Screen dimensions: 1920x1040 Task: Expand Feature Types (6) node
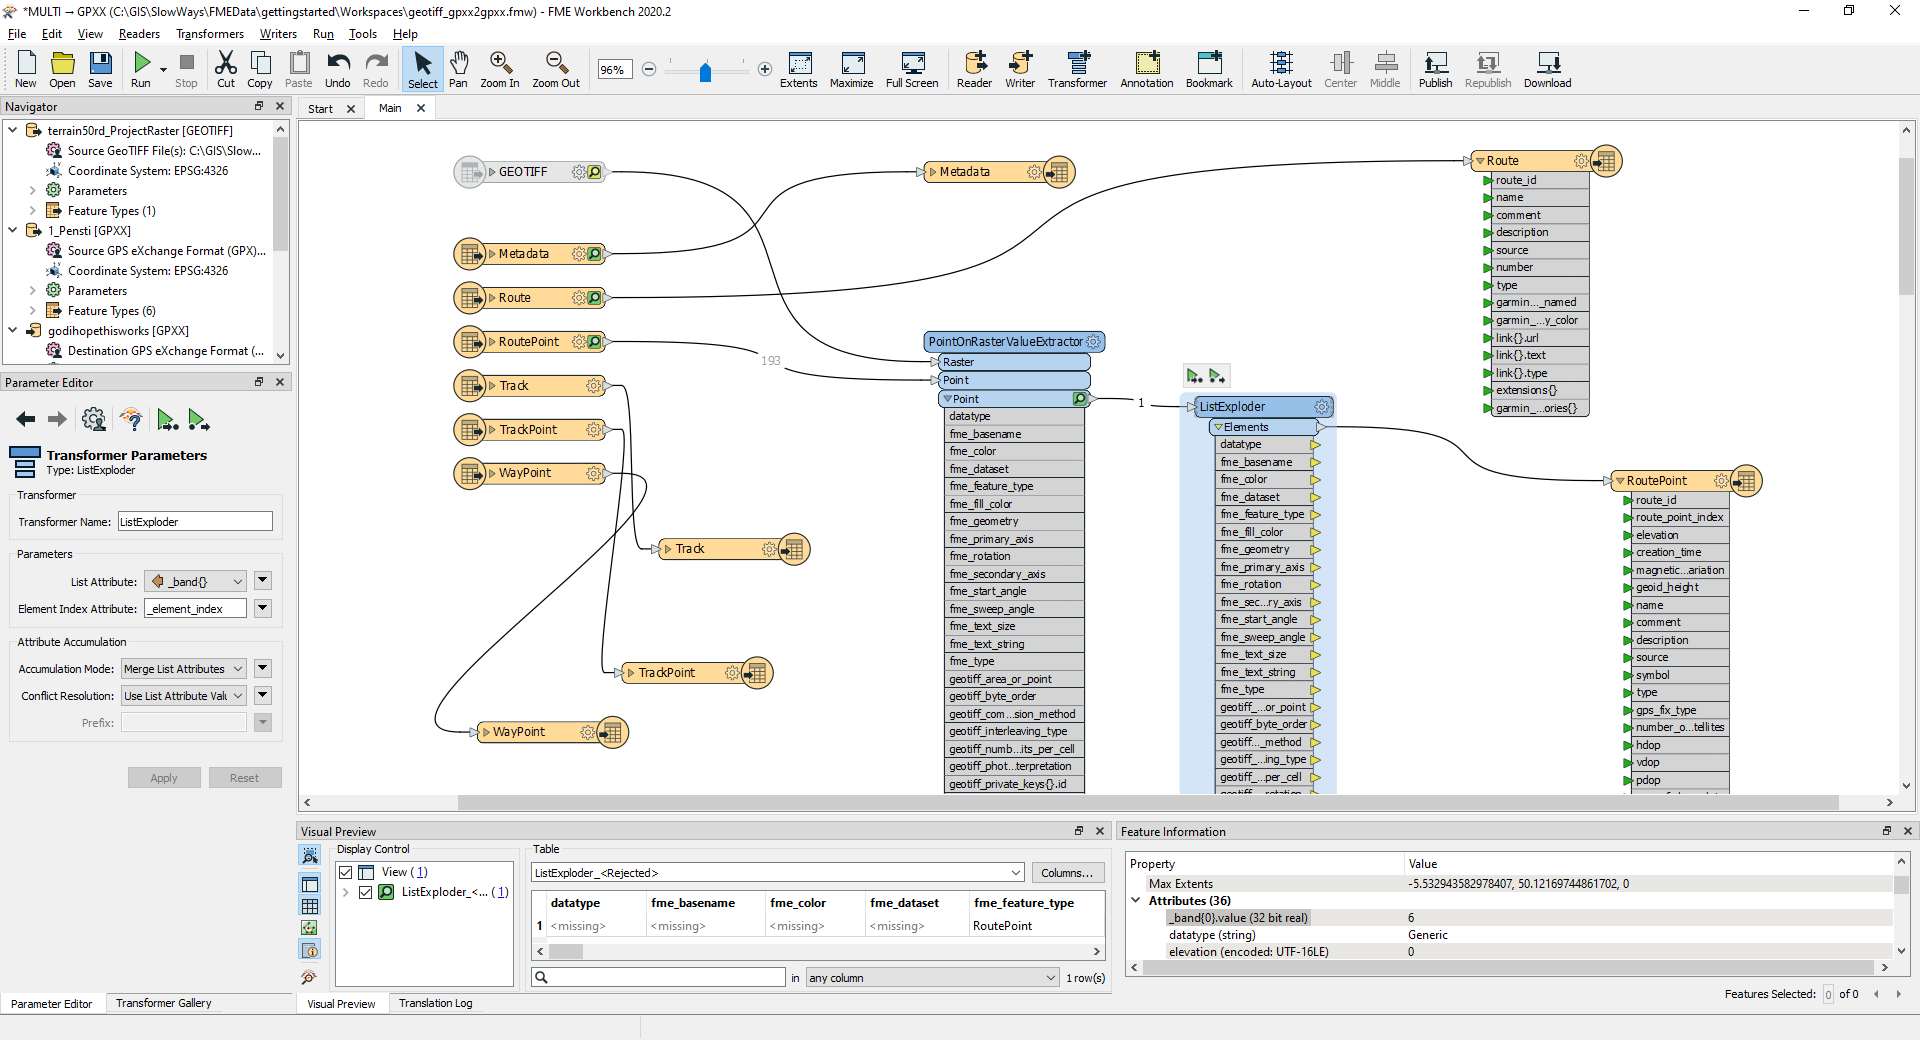coord(32,310)
